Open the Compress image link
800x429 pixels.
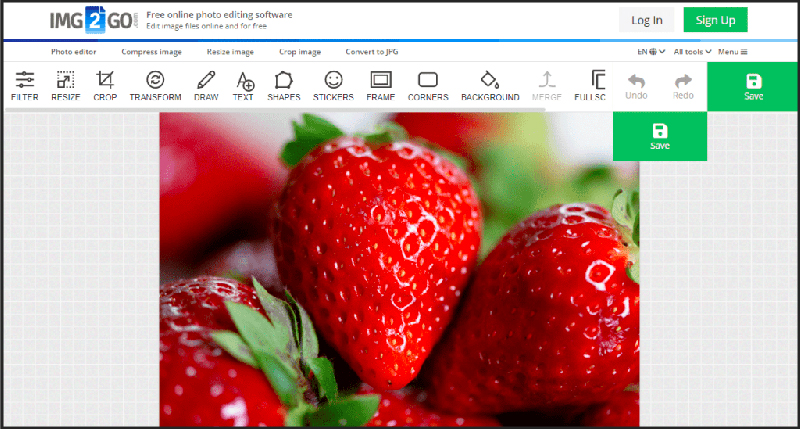point(152,52)
